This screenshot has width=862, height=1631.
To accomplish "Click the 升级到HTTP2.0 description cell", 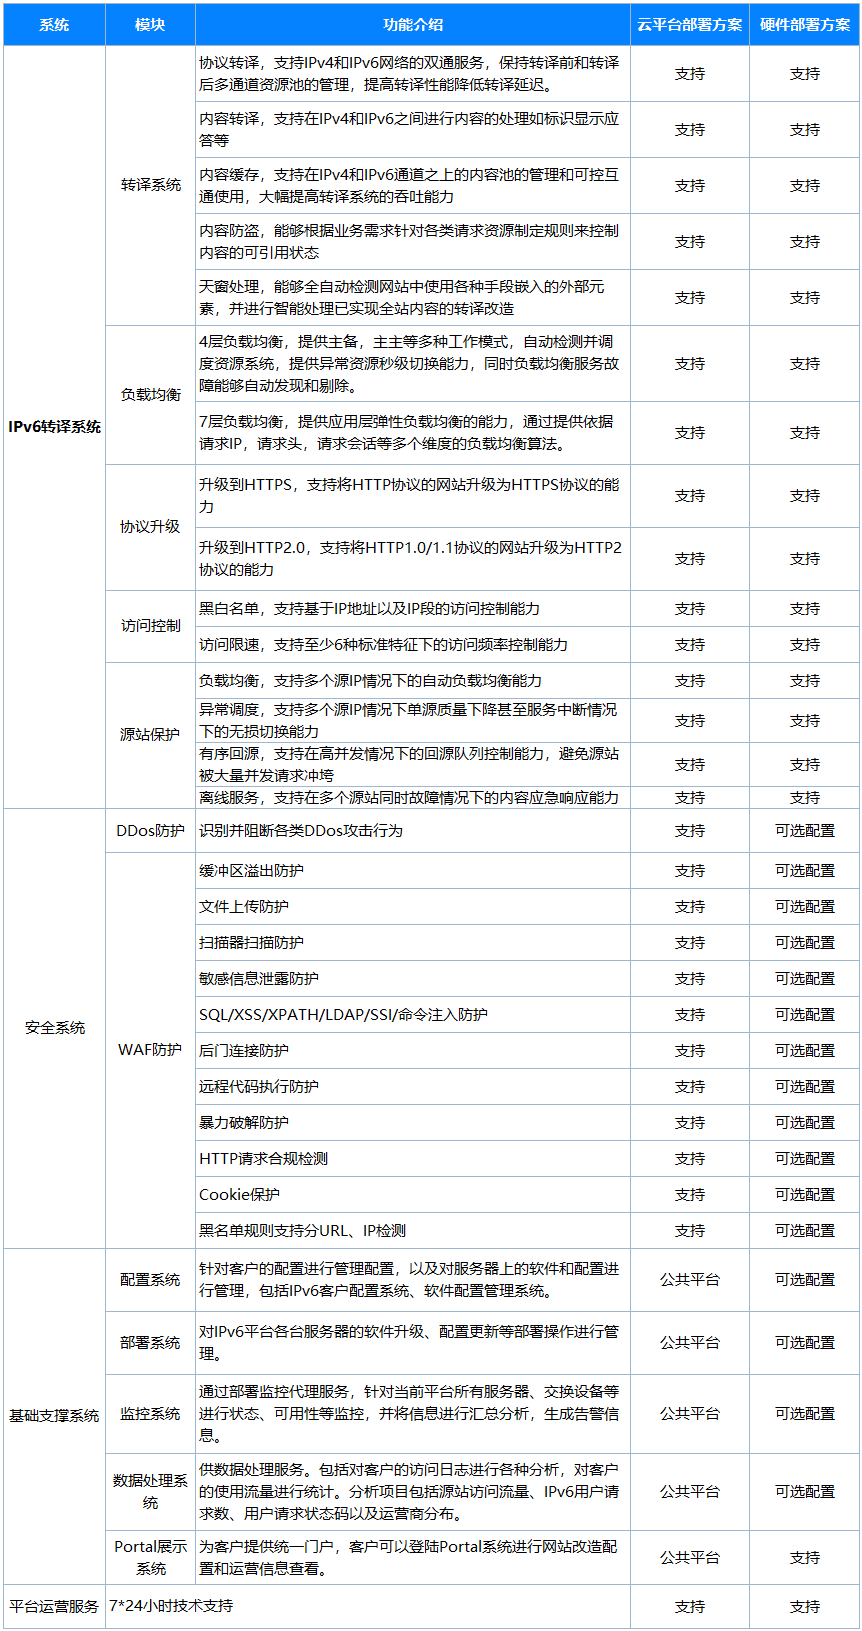I will (413, 559).
